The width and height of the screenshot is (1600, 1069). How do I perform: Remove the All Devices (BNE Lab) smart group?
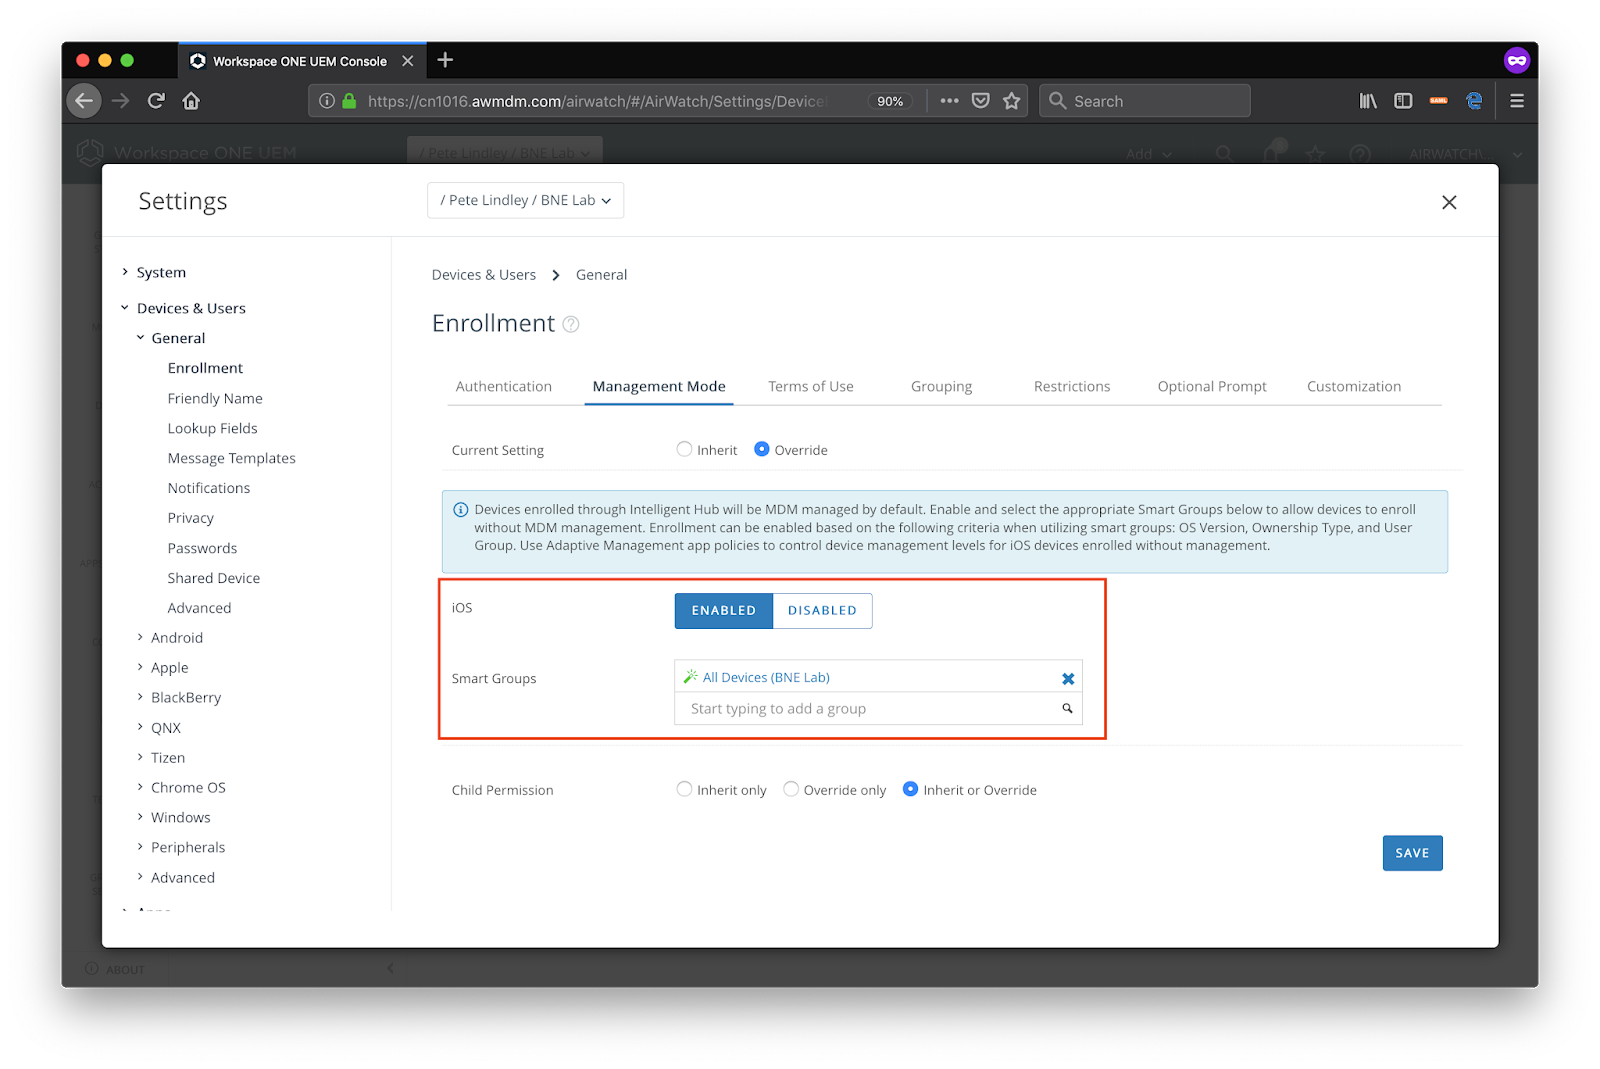coord(1068,678)
